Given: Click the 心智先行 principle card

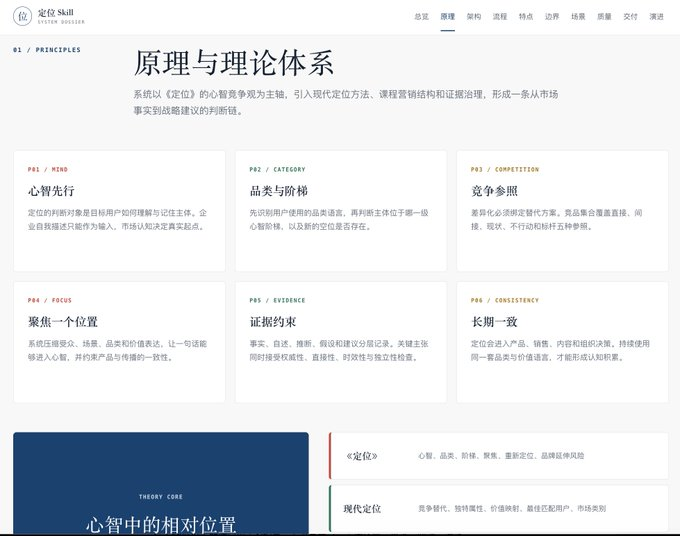Looking at the screenshot, I should pyautogui.click(x=119, y=211).
